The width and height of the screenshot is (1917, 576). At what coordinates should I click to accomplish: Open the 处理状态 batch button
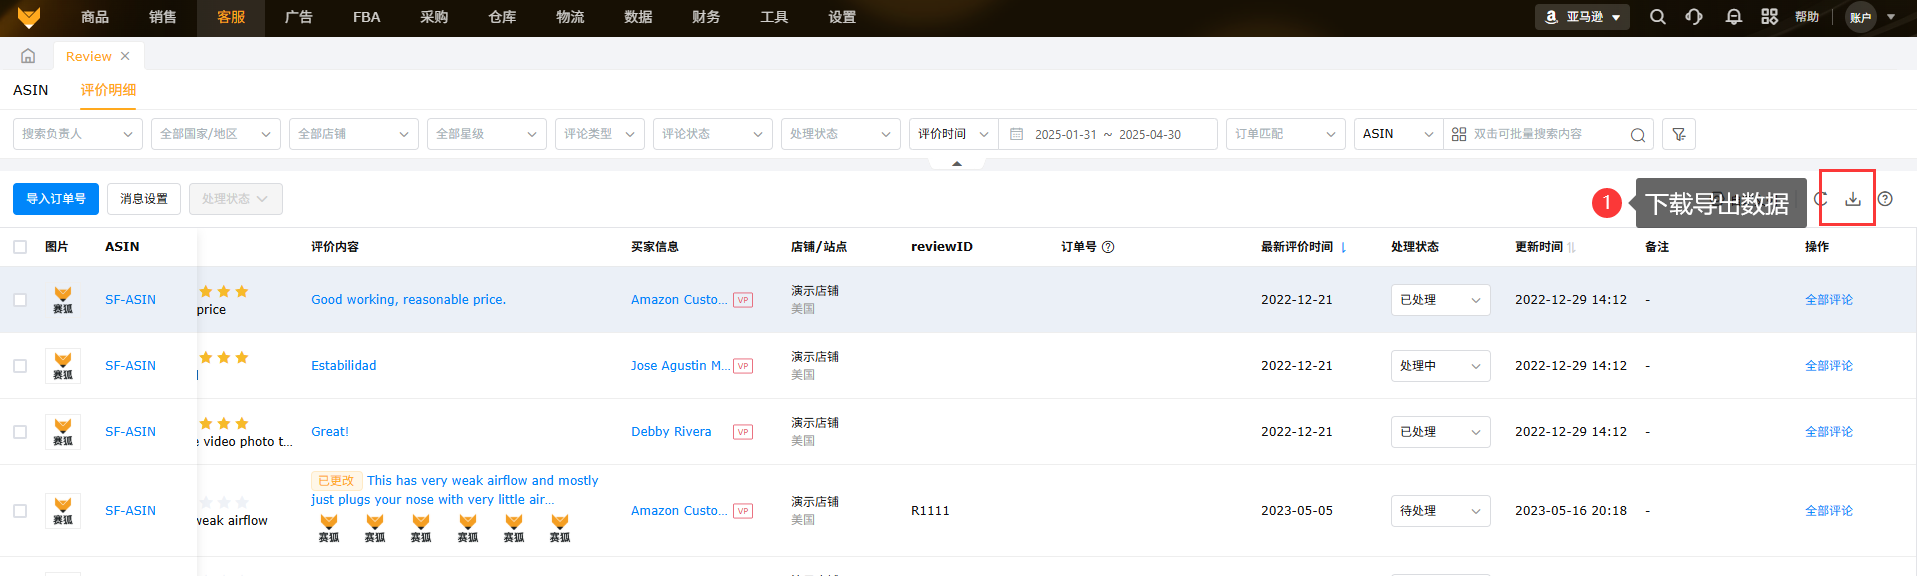point(235,199)
